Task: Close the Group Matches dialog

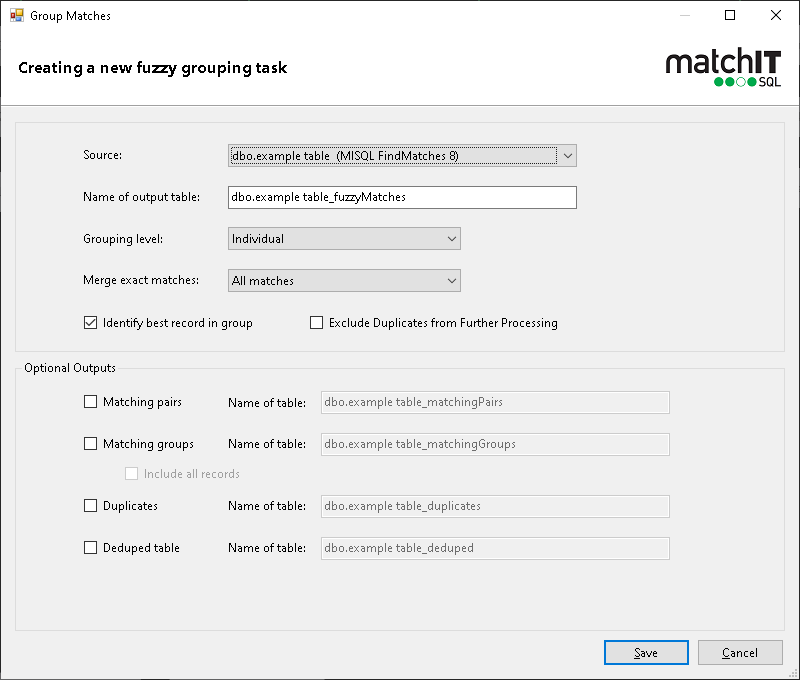Action: 776,15
